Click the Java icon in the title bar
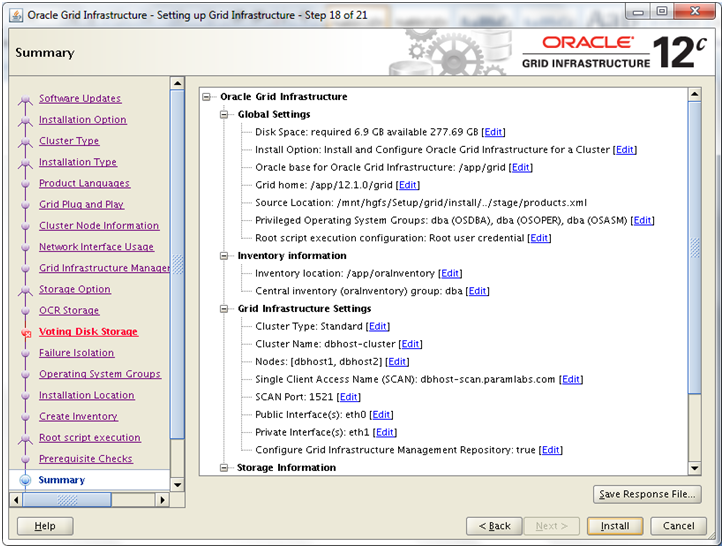 point(16,15)
